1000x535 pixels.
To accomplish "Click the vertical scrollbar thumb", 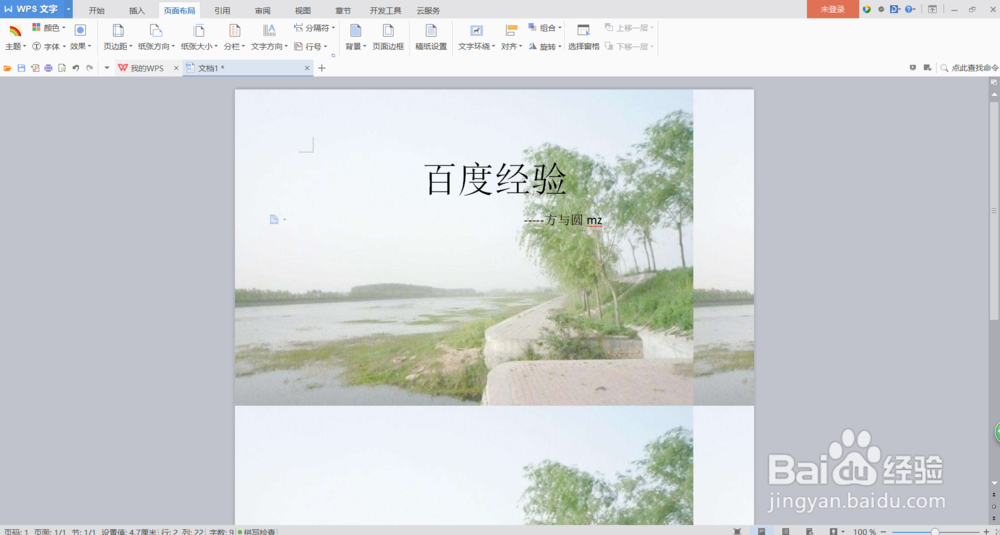I will [x=994, y=210].
